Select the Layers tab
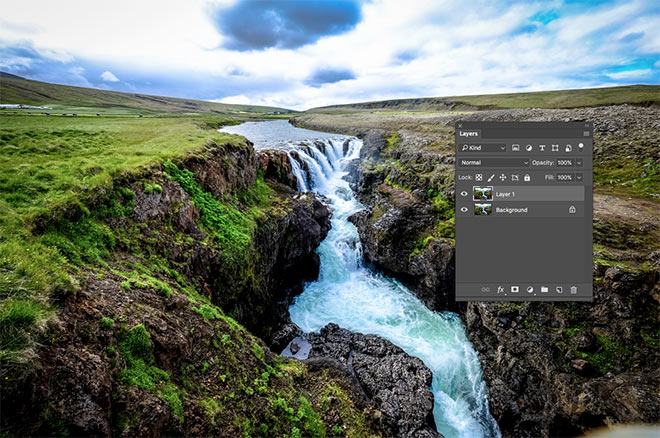The image size is (660, 438). tap(468, 134)
